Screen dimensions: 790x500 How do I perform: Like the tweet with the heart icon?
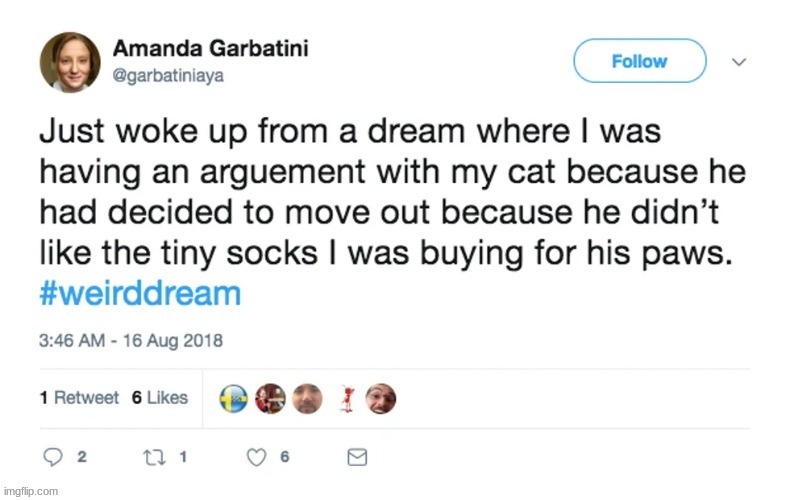coord(256,457)
